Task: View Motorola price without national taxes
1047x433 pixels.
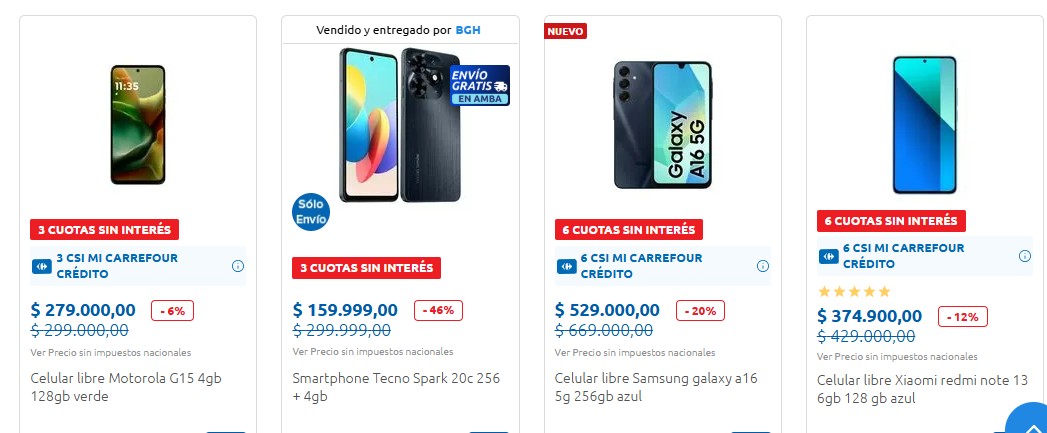Action: click(111, 352)
